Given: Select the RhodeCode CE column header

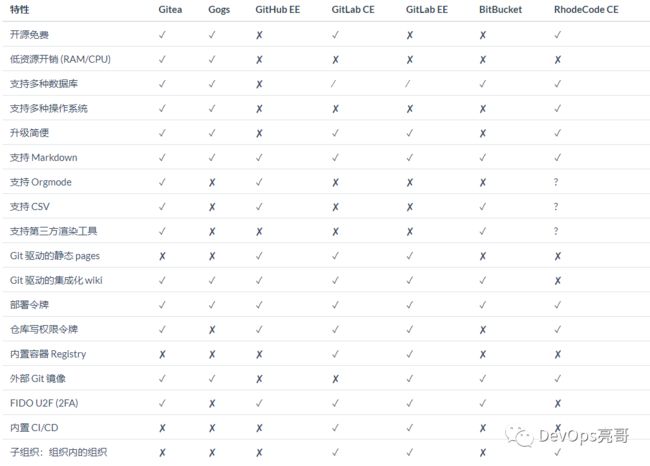Looking at the screenshot, I should point(586,10).
